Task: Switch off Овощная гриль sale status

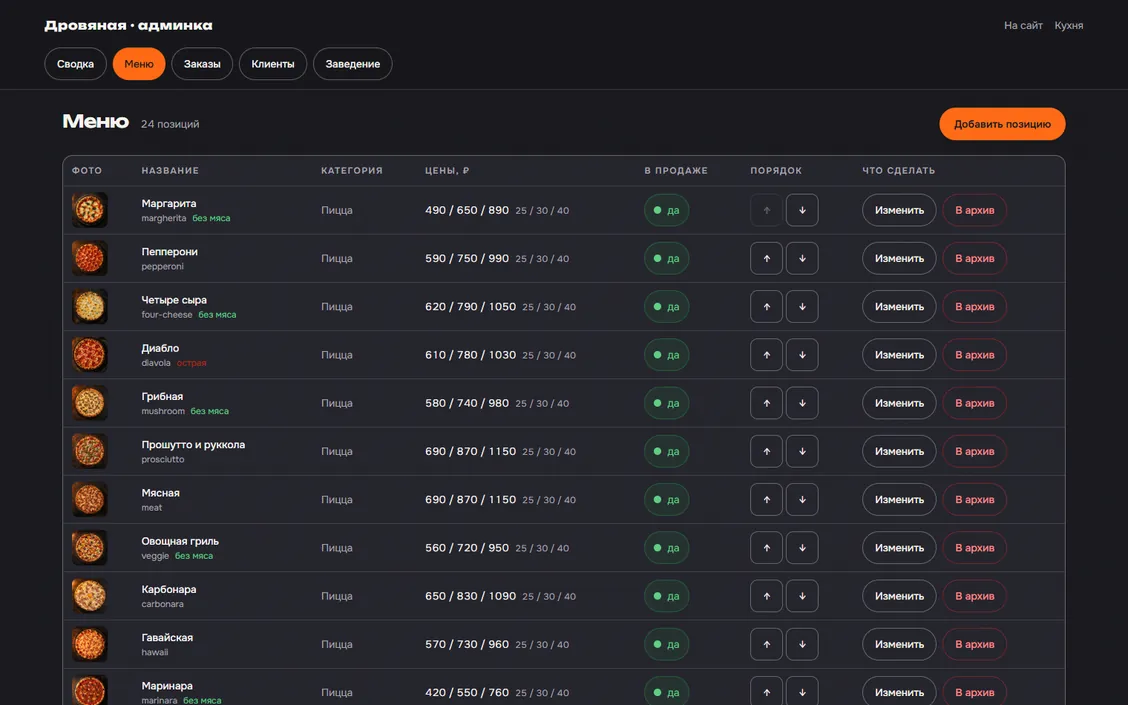Action: (x=666, y=547)
